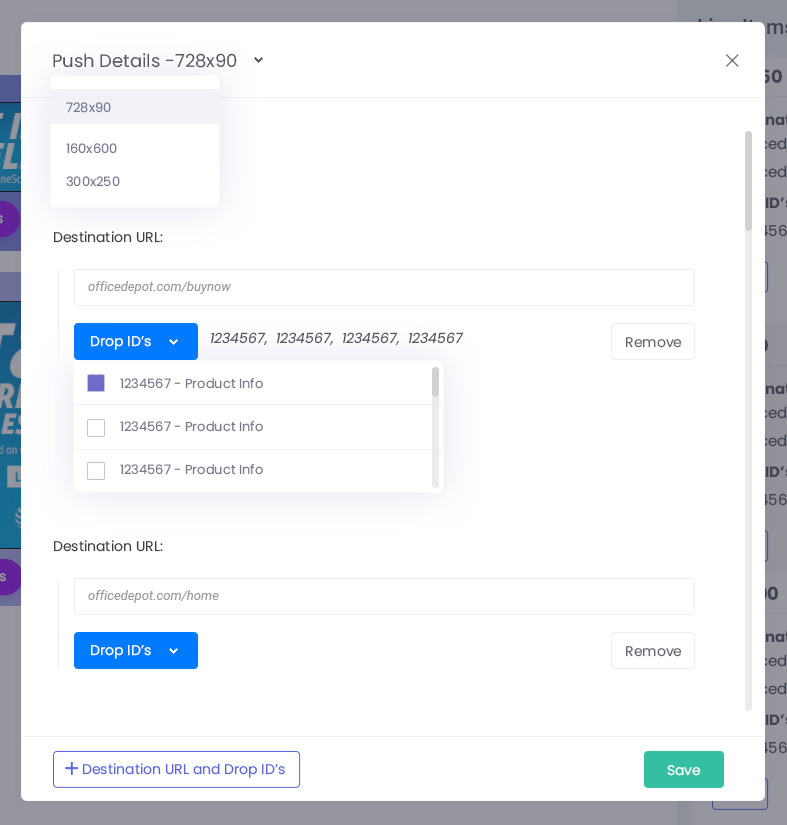Uncheck the first 1234567 Product Info checkbox

pyautogui.click(x=96, y=383)
